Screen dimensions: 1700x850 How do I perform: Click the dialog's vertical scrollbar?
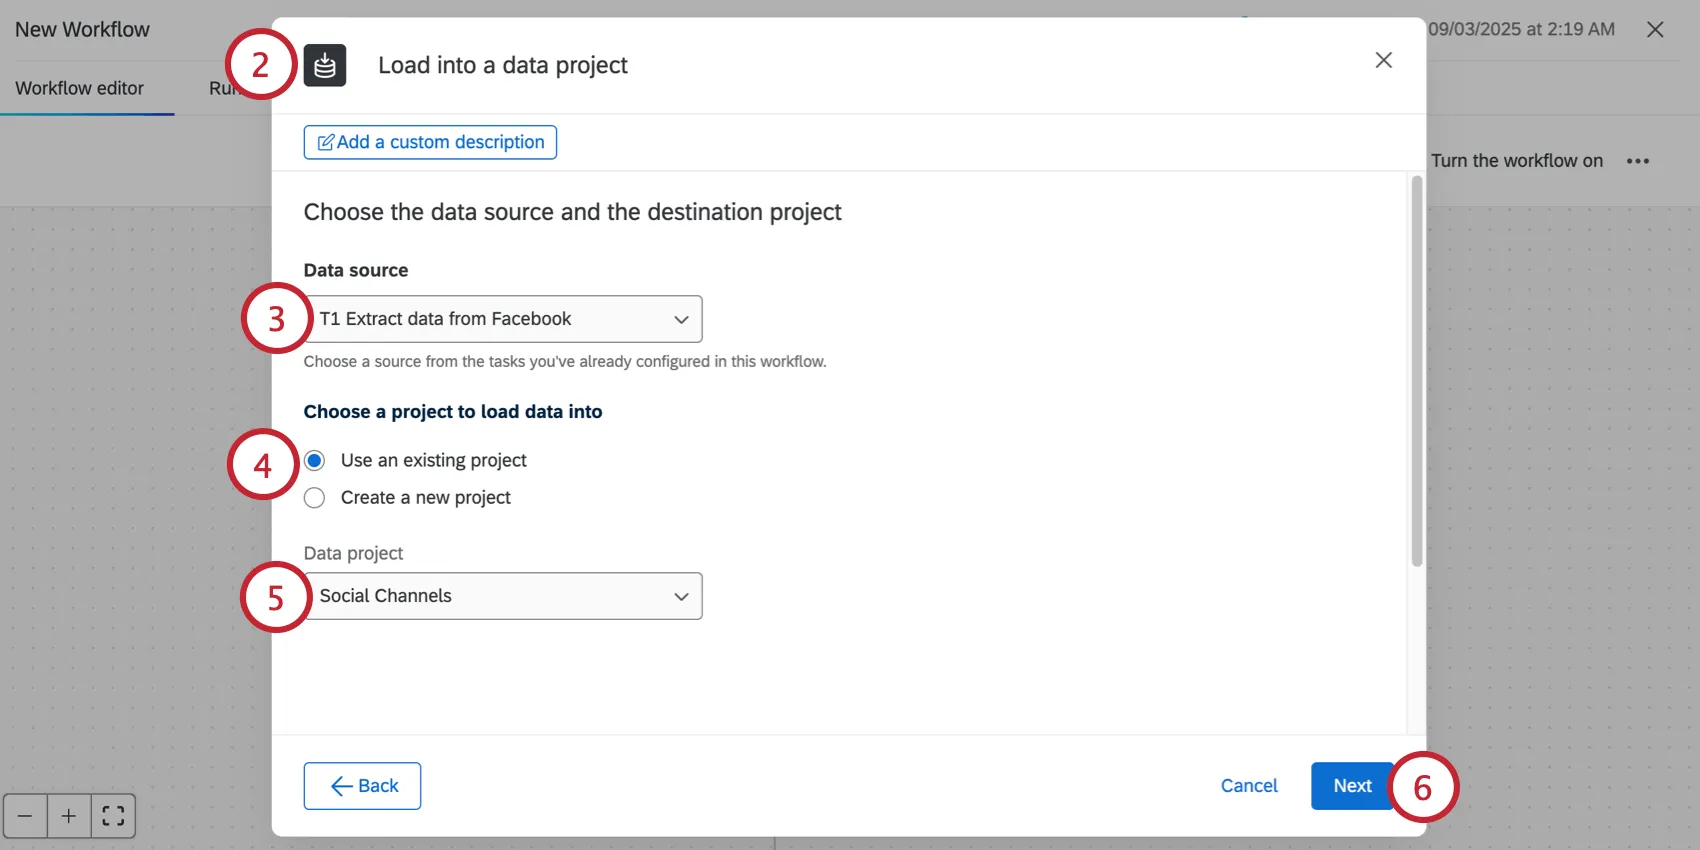[1416, 372]
